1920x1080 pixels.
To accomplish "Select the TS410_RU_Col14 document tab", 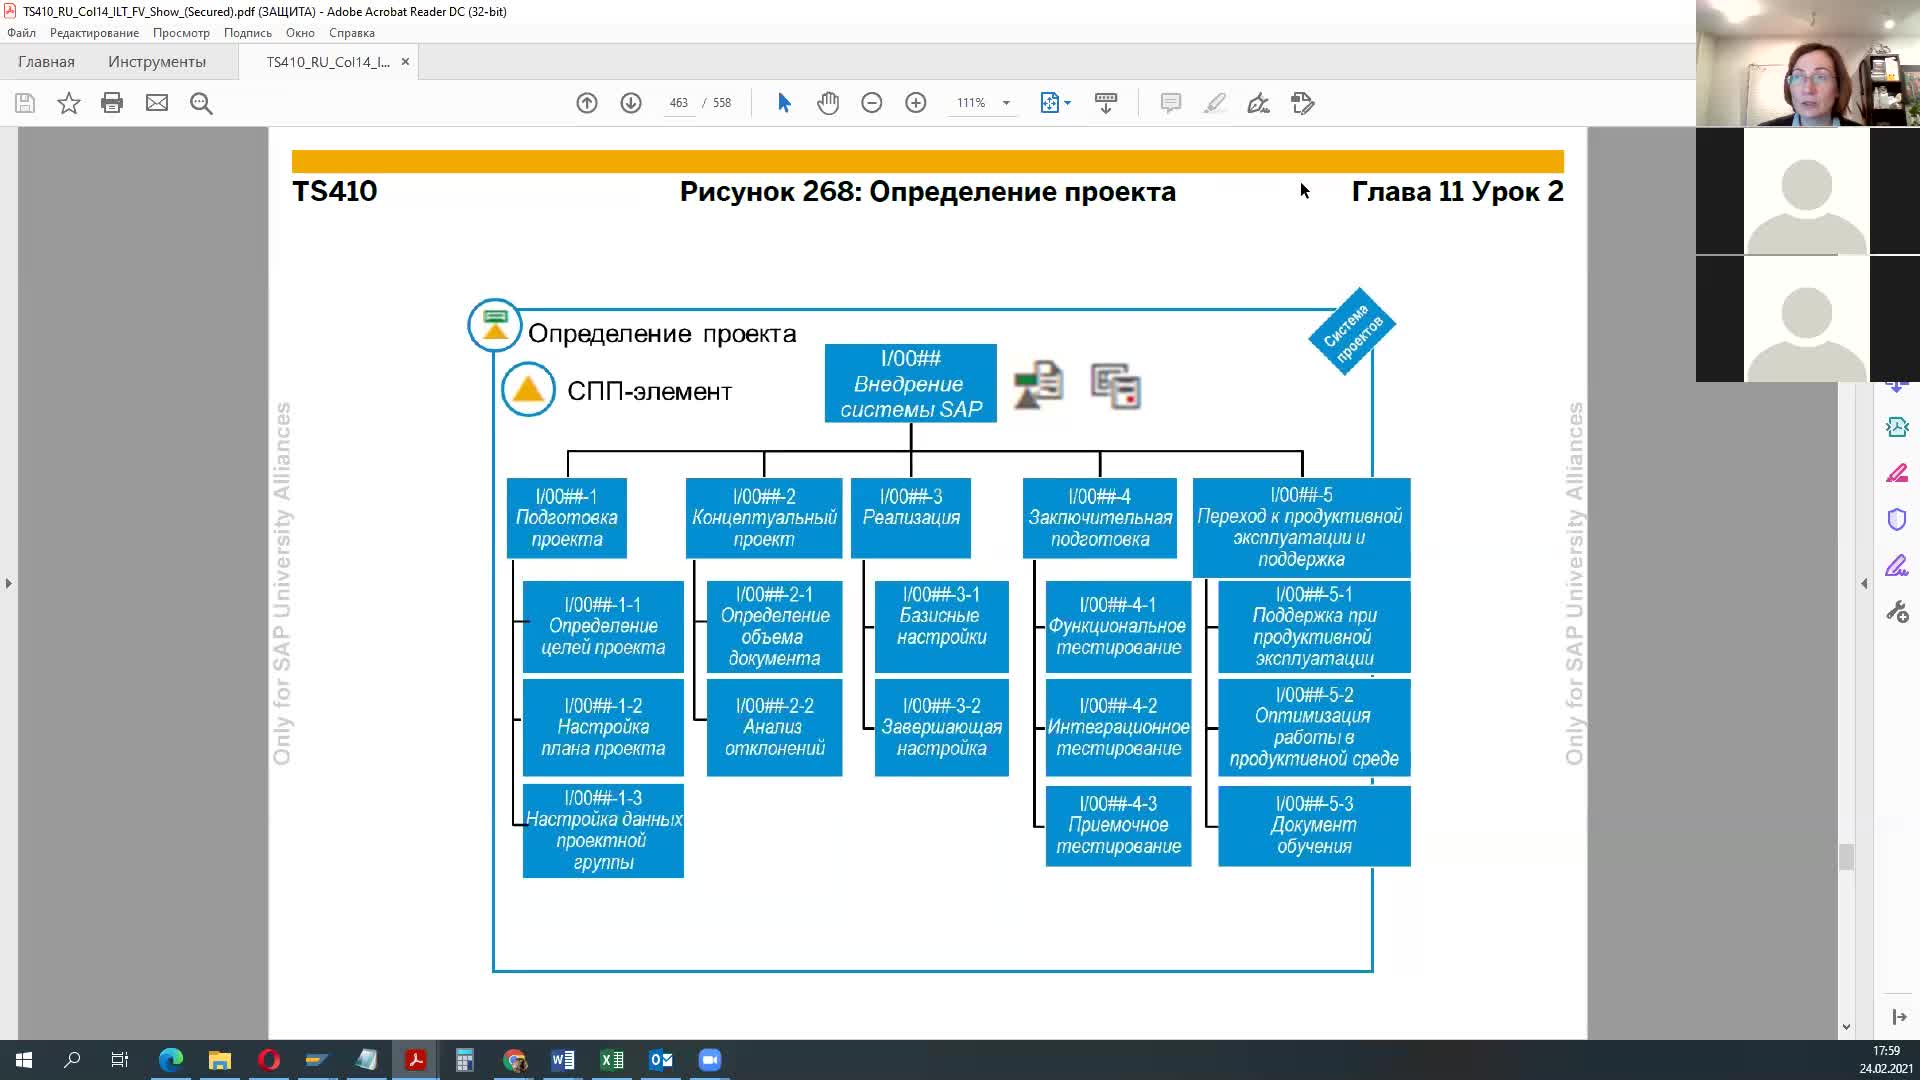I will pyautogui.click(x=328, y=62).
